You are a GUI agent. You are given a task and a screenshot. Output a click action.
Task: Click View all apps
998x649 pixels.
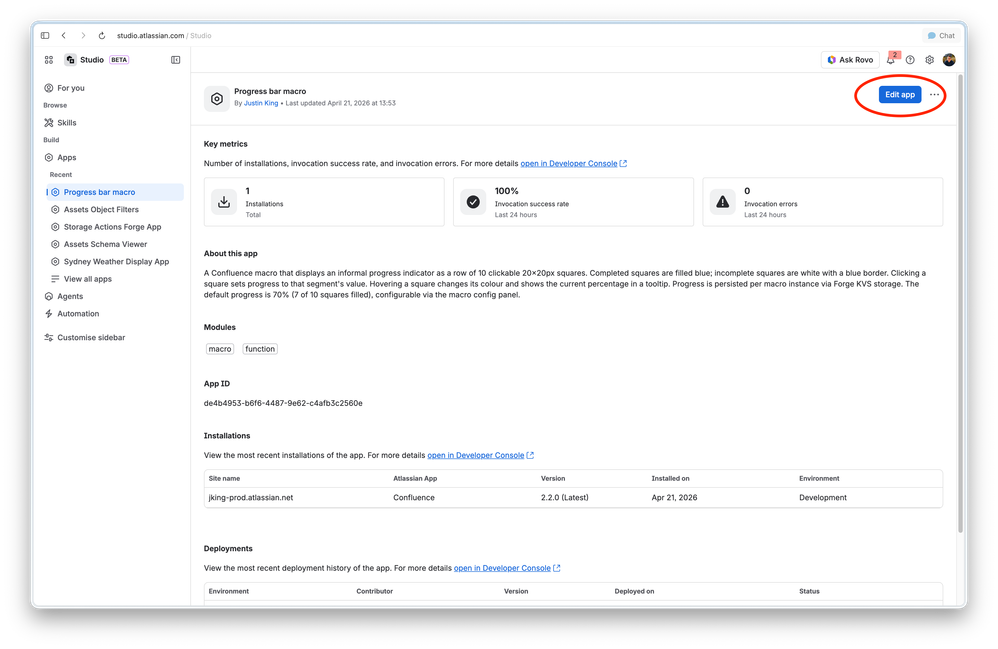87,279
